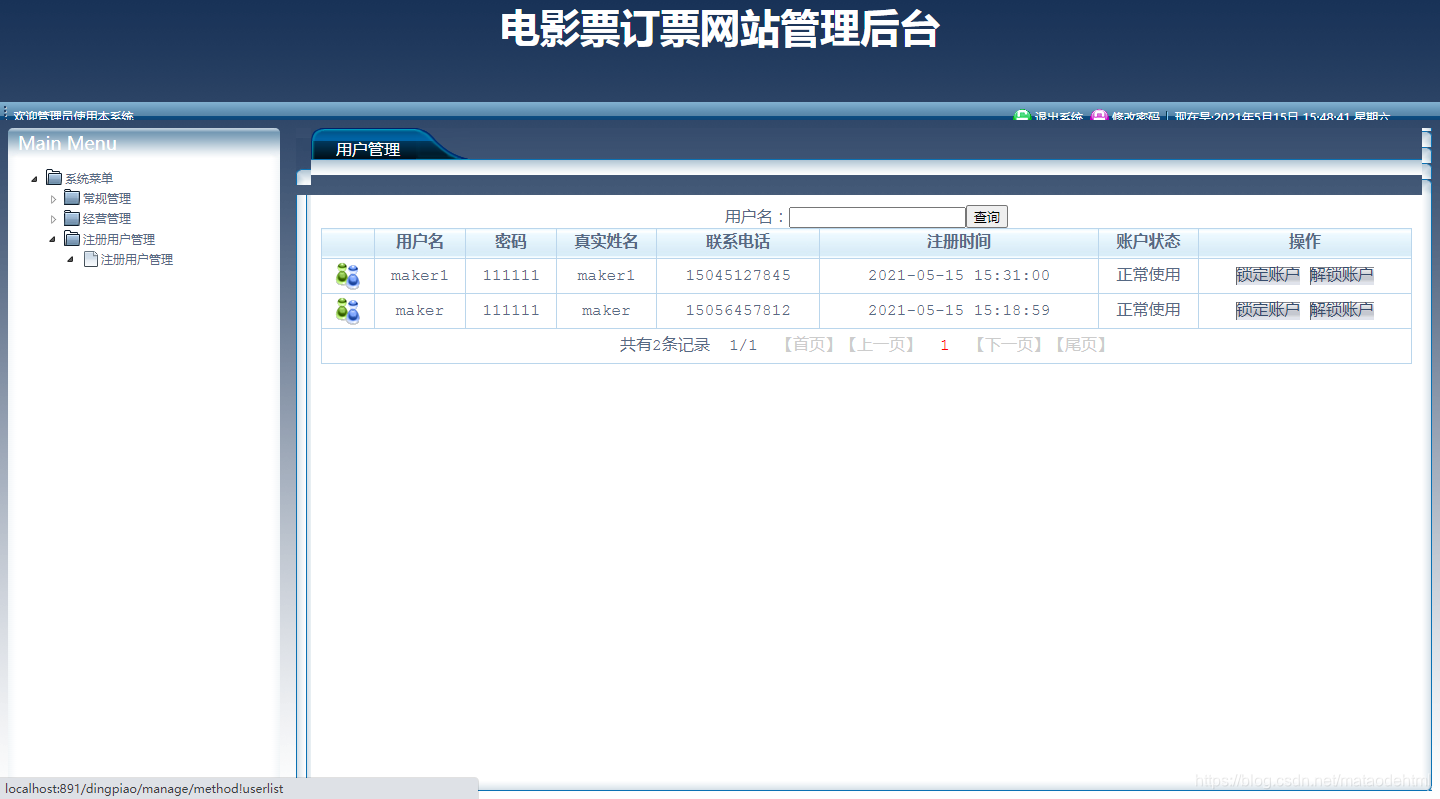Screen dimensions: 1440x799
Task: Click the 系统菜单 folder icon
Action: tap(54, 178)
